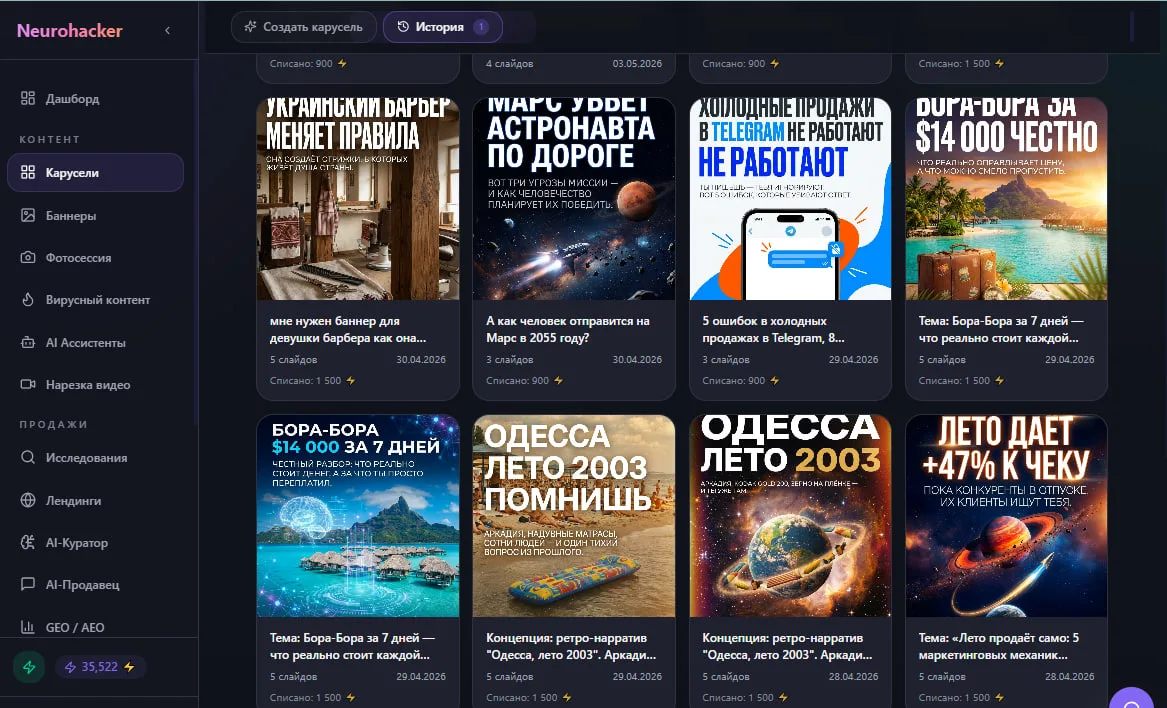Open the GEO / AEO label
Screen dimensions: 1167x708
click(74, 627)
